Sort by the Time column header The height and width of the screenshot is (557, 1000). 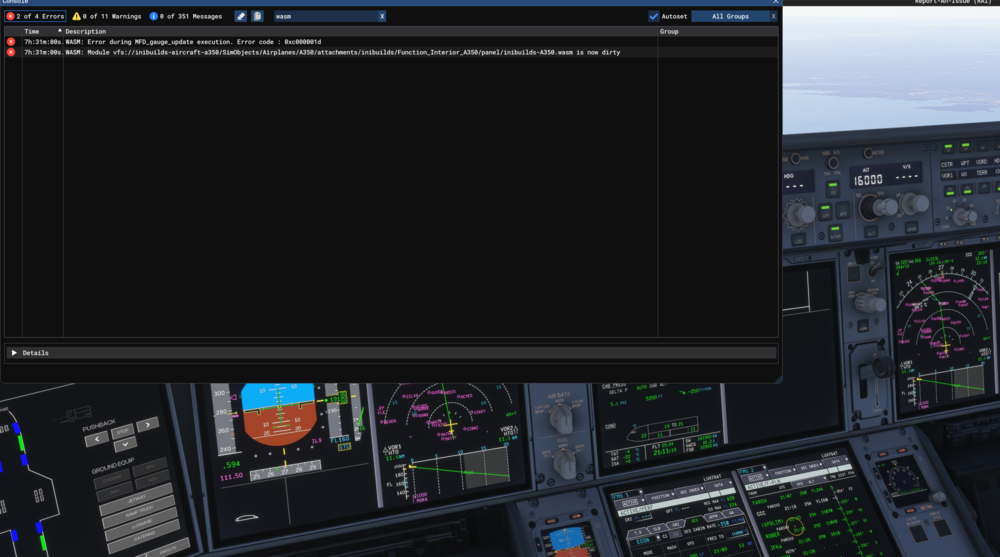tap(33, 32)
